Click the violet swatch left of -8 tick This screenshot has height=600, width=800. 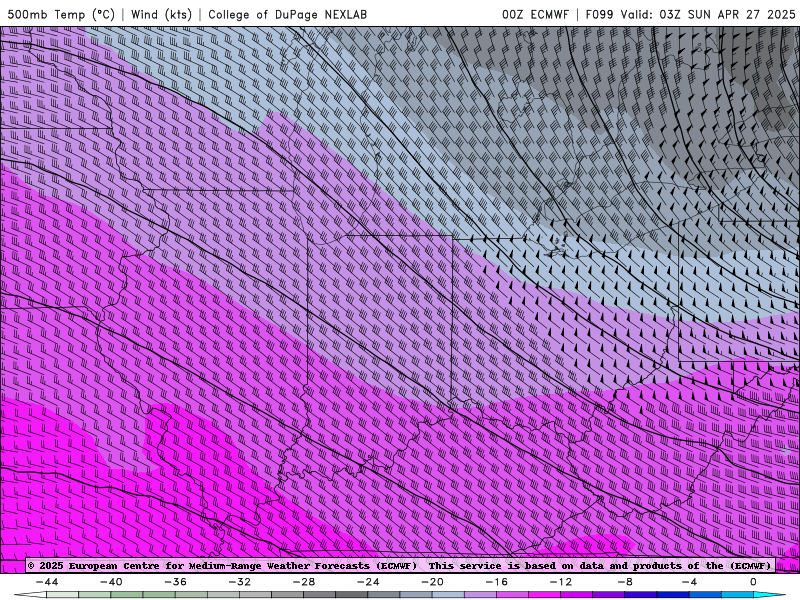(x=609, y=595)
